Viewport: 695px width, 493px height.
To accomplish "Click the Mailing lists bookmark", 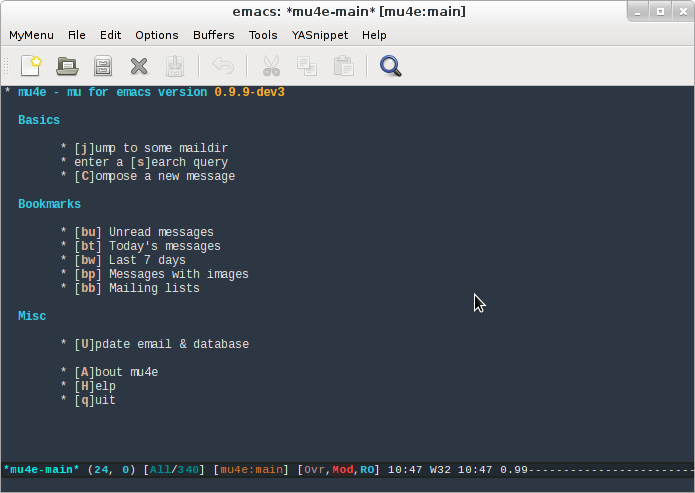I will pos(153,288).
